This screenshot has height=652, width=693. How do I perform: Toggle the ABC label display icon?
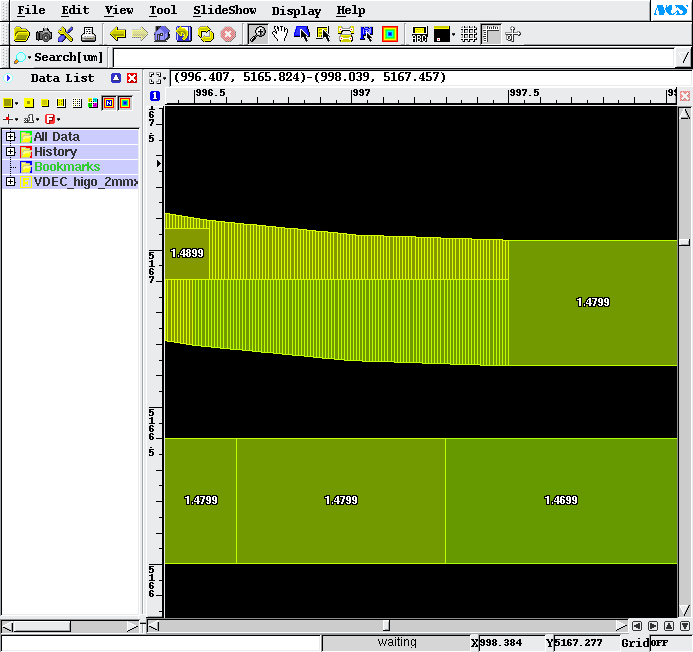click(x=419, y=34)
